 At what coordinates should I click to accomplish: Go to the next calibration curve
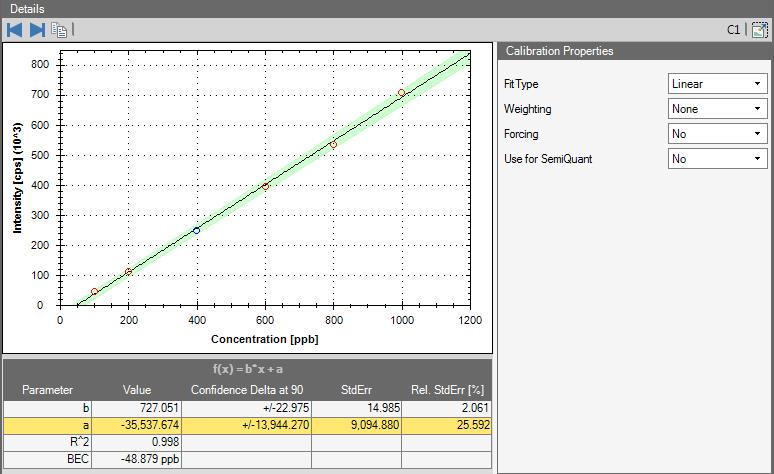pyautogui.click(x=37, y=30)
